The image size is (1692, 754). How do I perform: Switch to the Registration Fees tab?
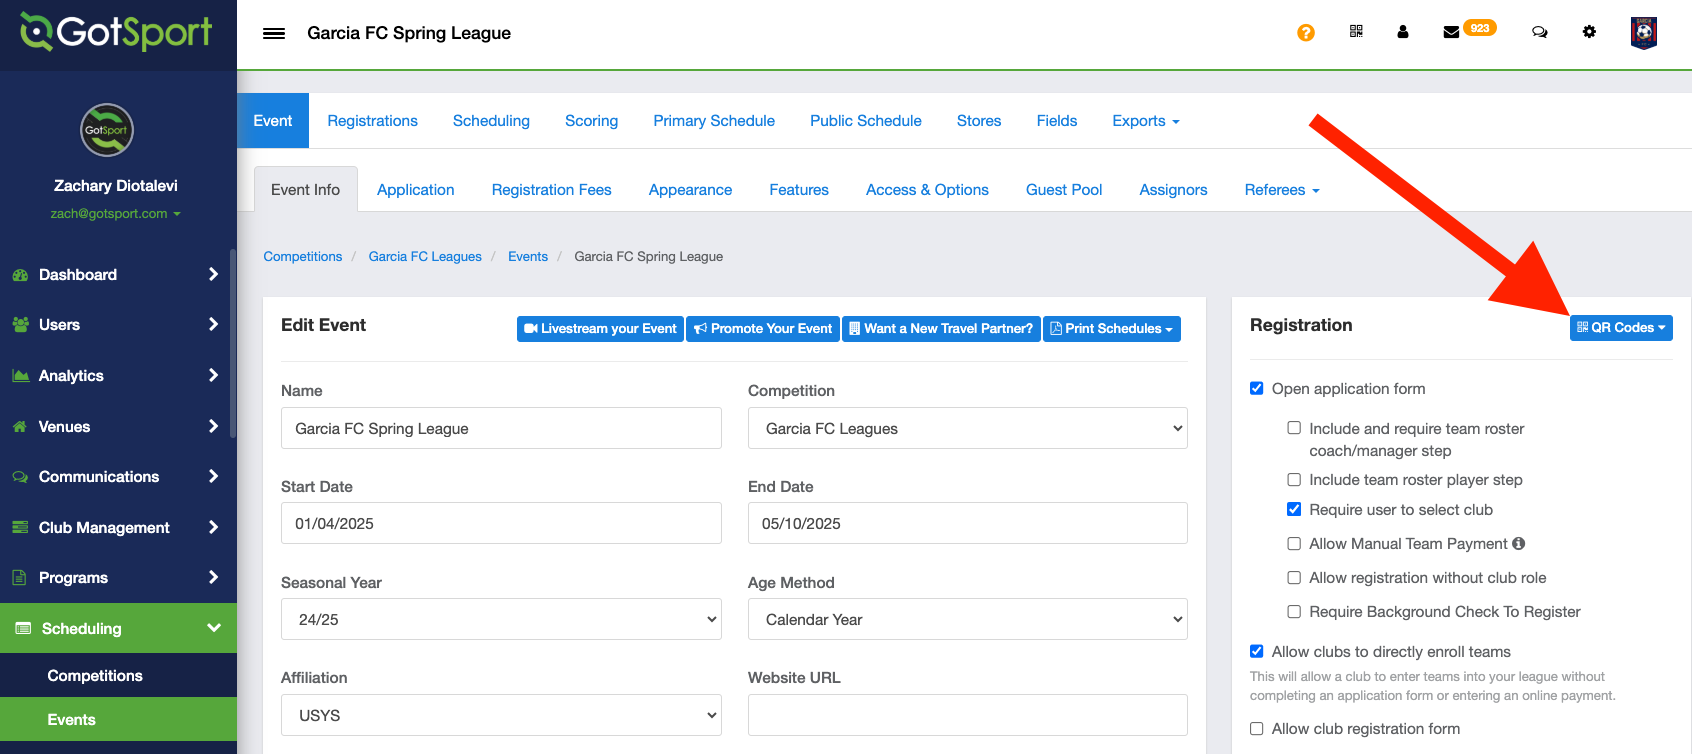[x=551, y=190]
